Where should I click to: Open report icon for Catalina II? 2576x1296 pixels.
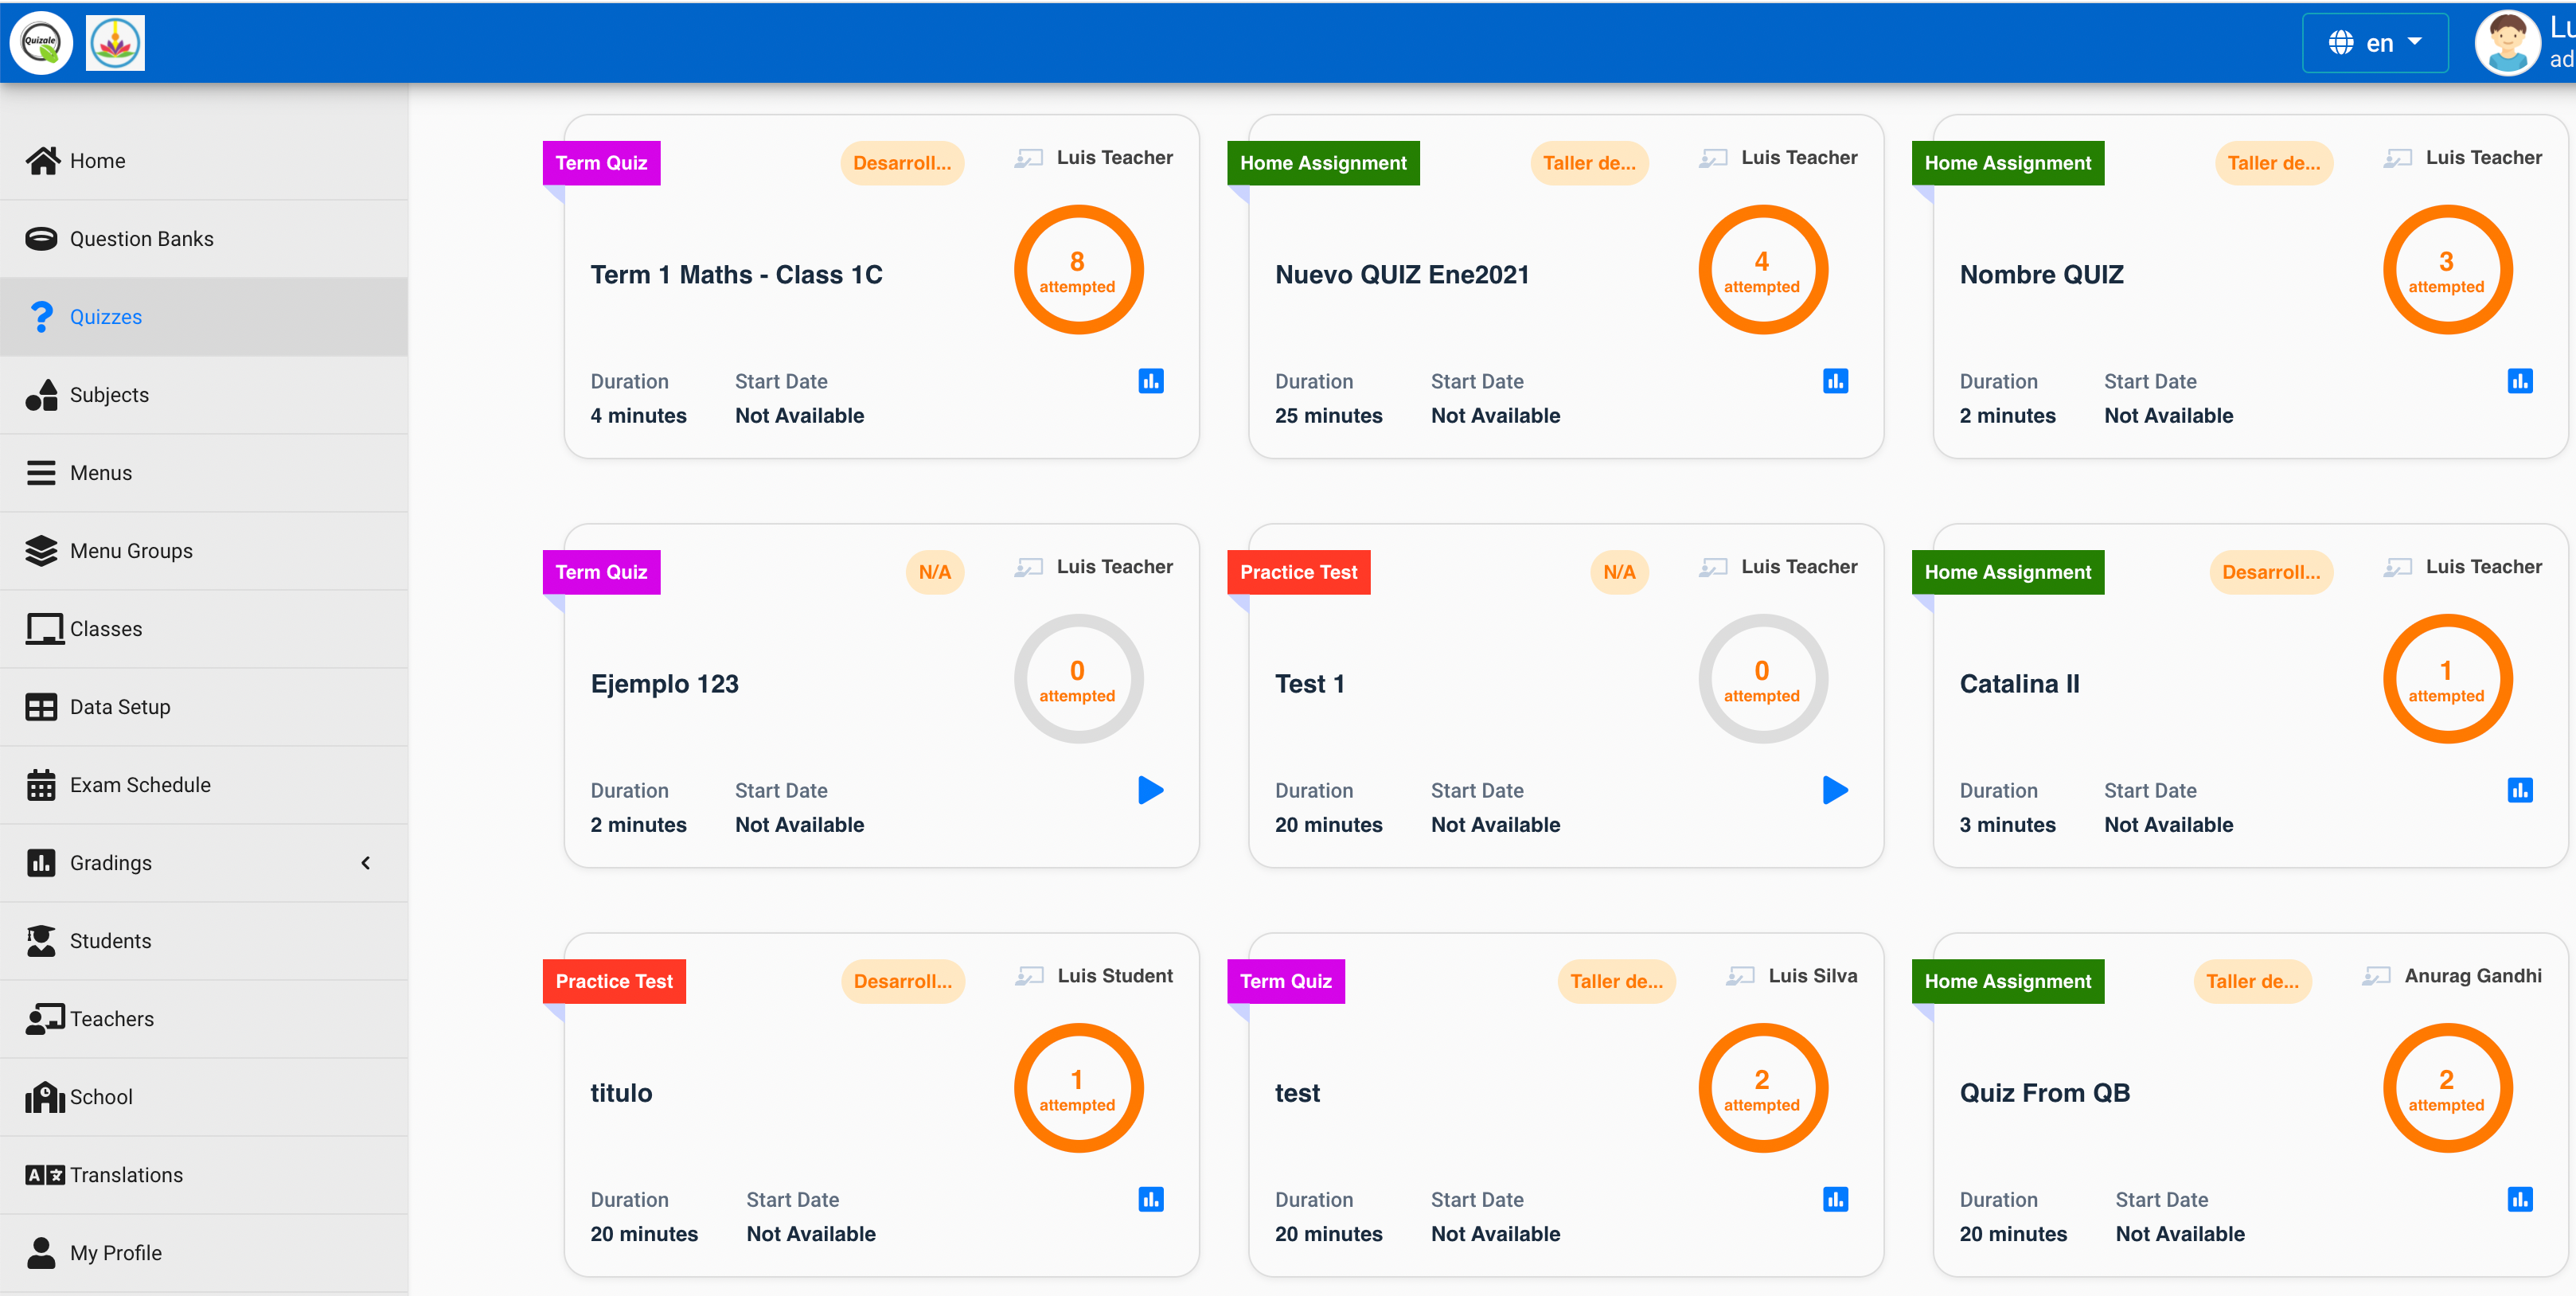(x=2520, y=790)
